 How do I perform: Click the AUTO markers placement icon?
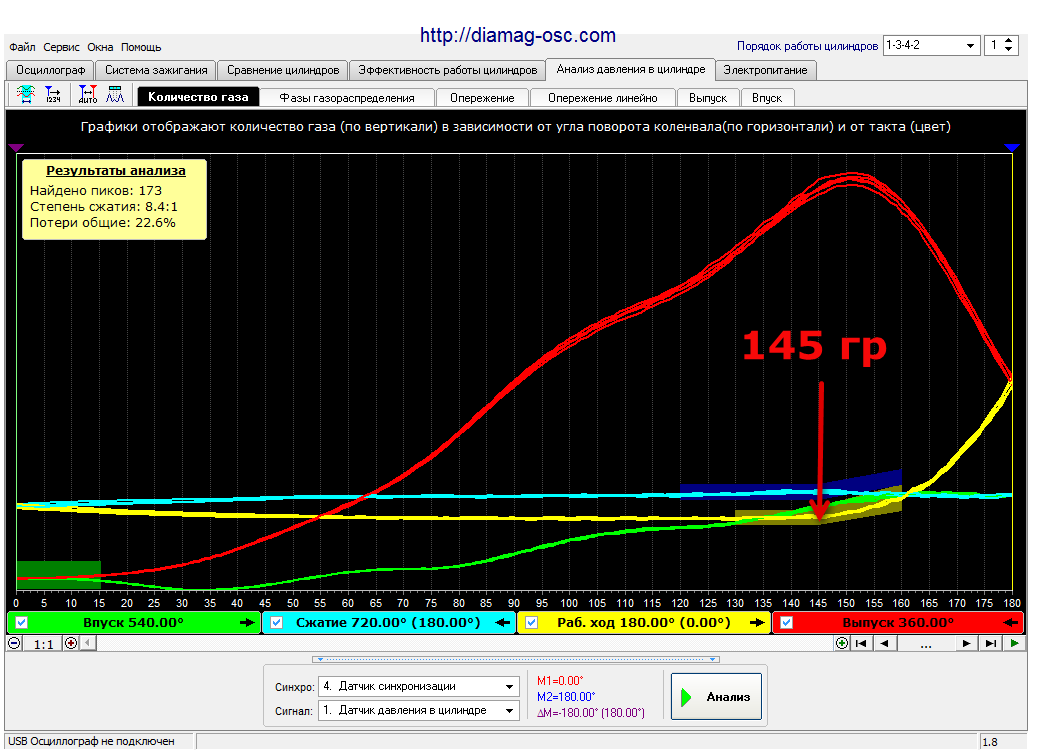[88, 95]
